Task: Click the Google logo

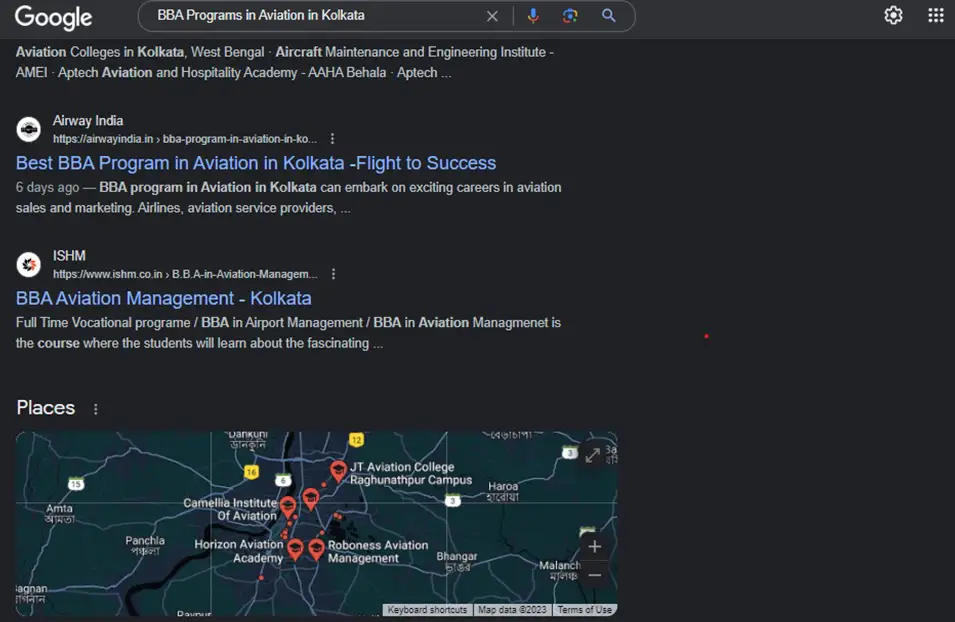Action: pos(53,17)
